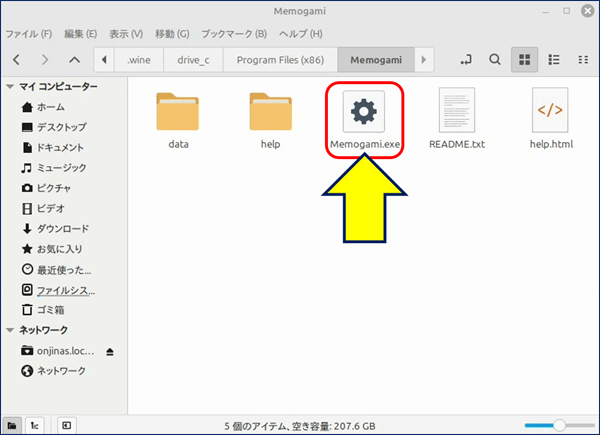Switch to list view
Viewport: 600px width, 435px height.
(x=554, y=60)
